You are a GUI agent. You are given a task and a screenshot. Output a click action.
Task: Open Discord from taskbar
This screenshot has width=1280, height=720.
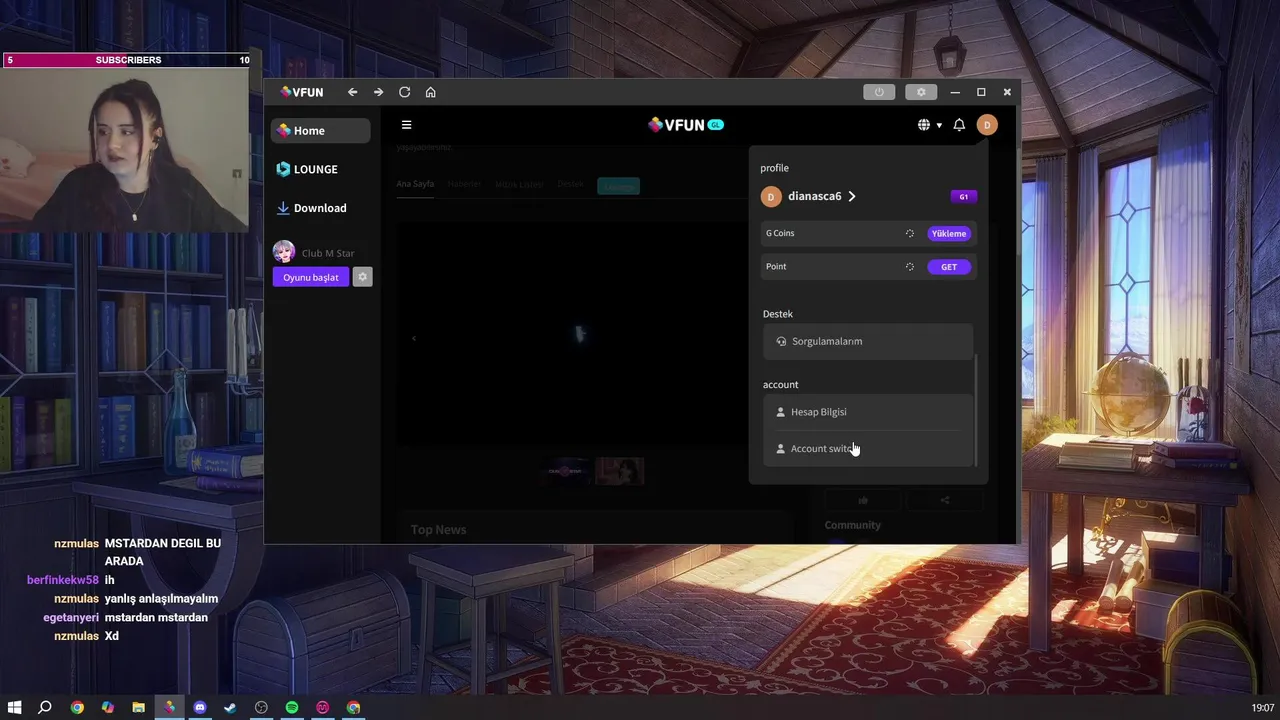(x=200, y=707)
